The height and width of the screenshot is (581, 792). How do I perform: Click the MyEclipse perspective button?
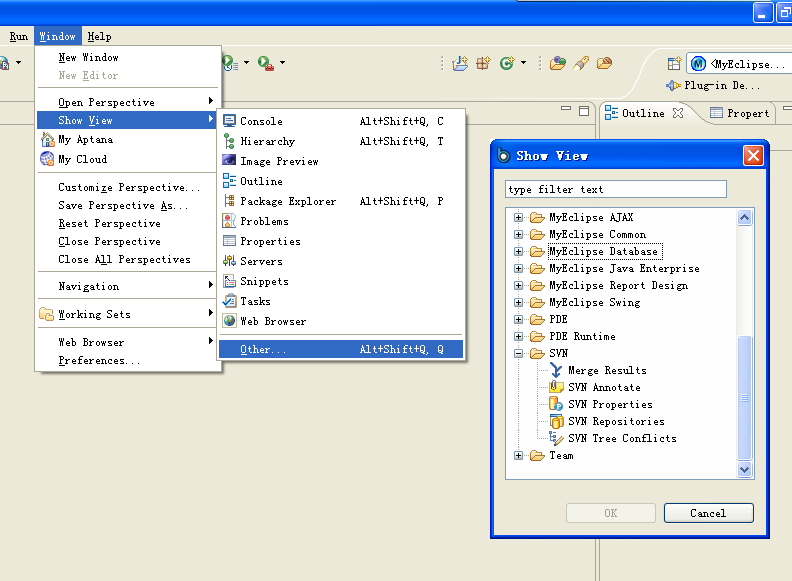(738, 64)
